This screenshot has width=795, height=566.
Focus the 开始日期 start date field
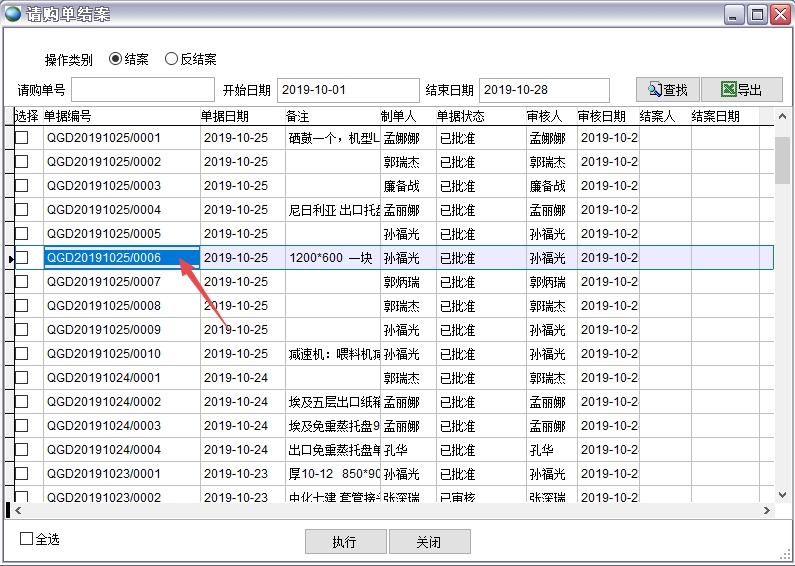[347, 90]
